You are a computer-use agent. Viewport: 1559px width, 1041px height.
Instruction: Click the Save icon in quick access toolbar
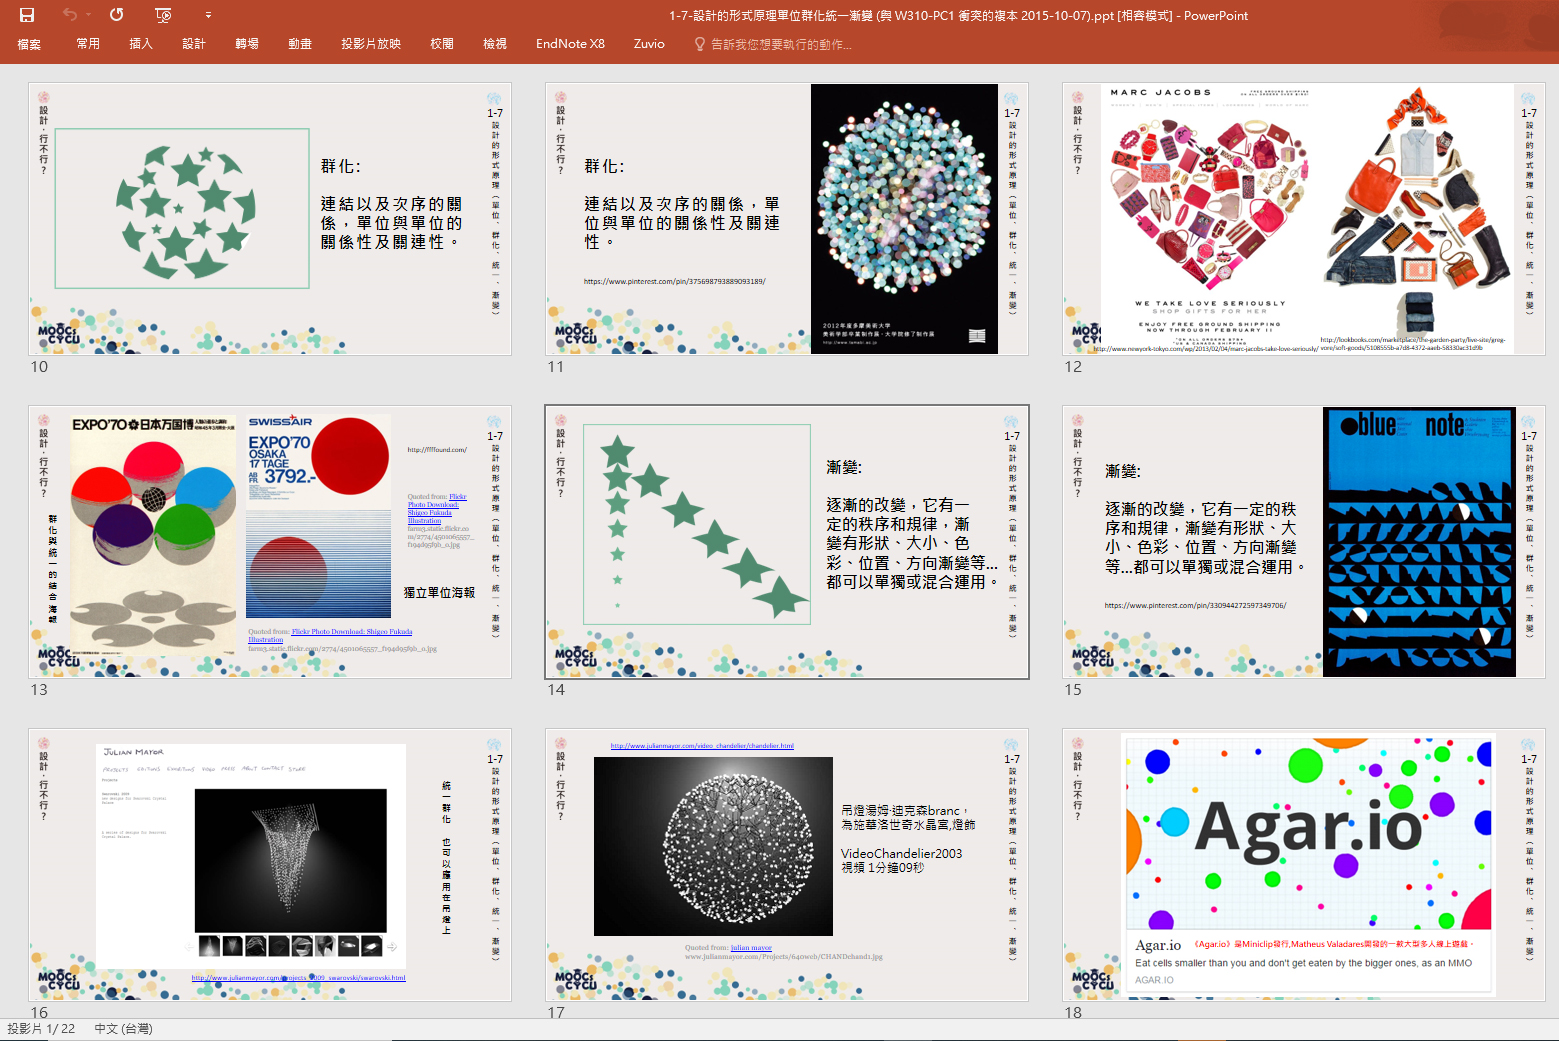[x=27, y=15]
